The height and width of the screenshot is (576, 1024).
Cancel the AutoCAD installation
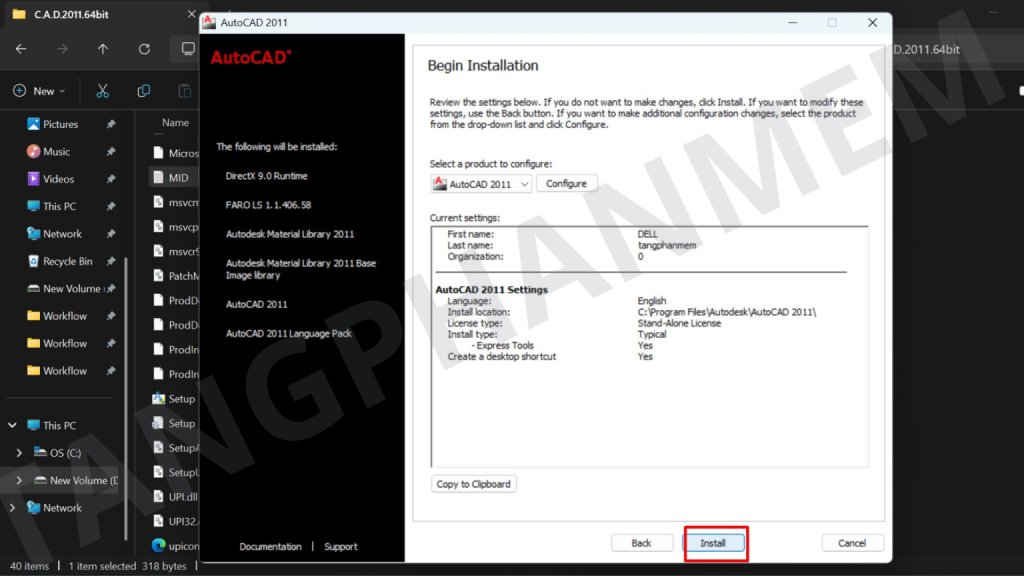click(852, 543)
